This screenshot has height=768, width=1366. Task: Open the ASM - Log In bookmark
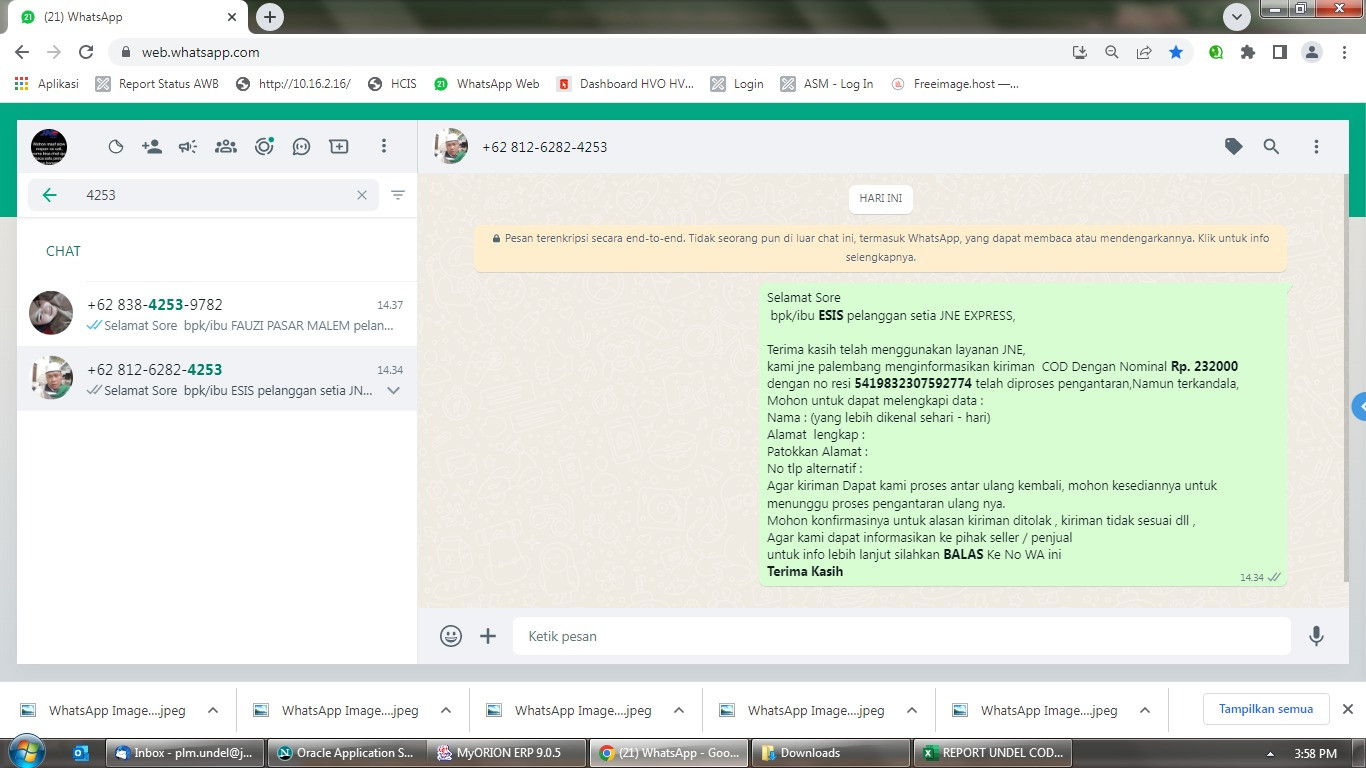pyautogui.click(x=827, y=84)
